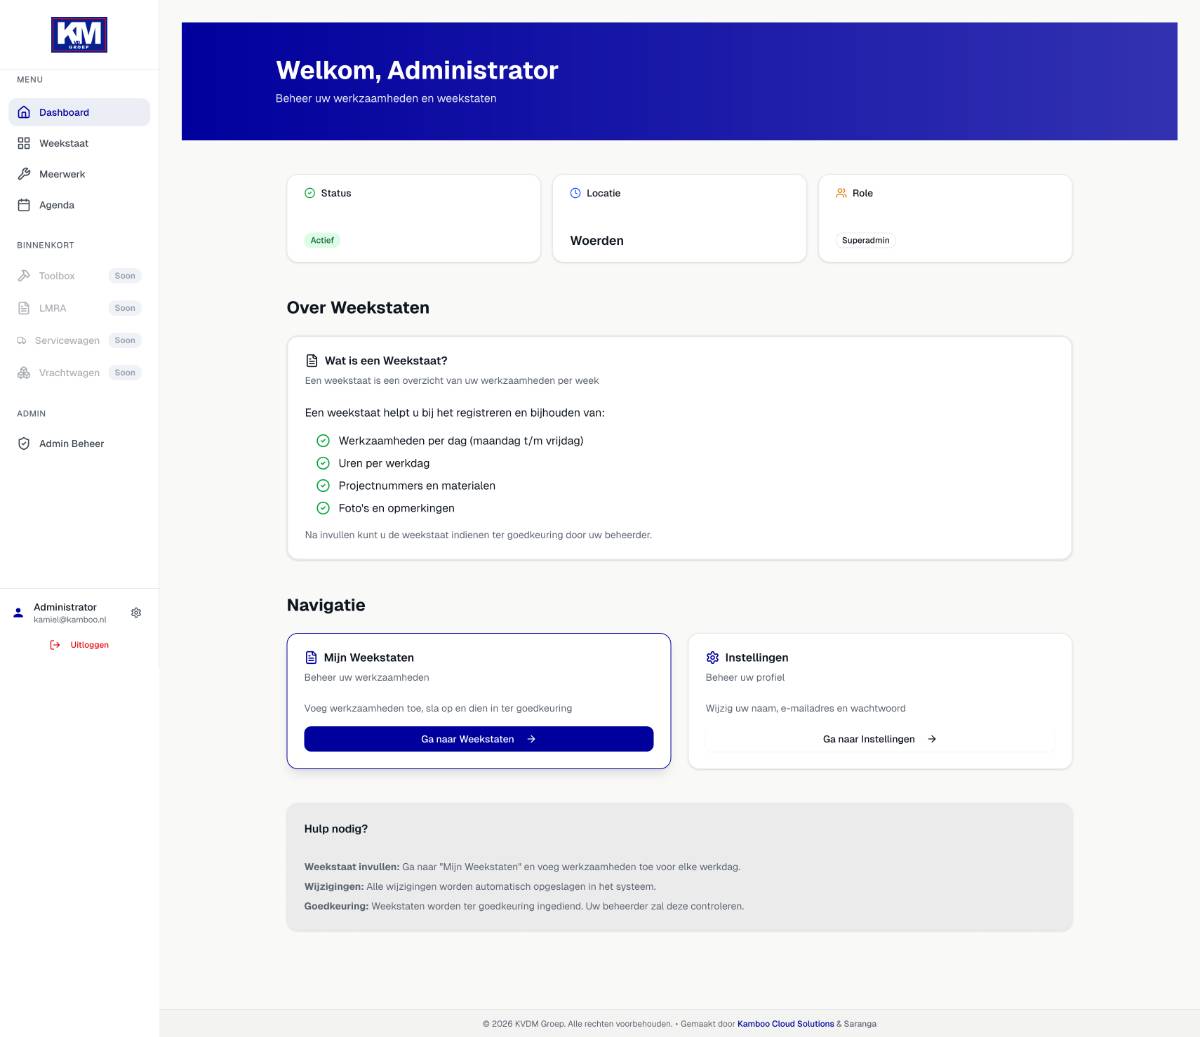Click the Admin Beheer shield icon
Screen dimensions: 1200x1037
(x=24, y=444)
